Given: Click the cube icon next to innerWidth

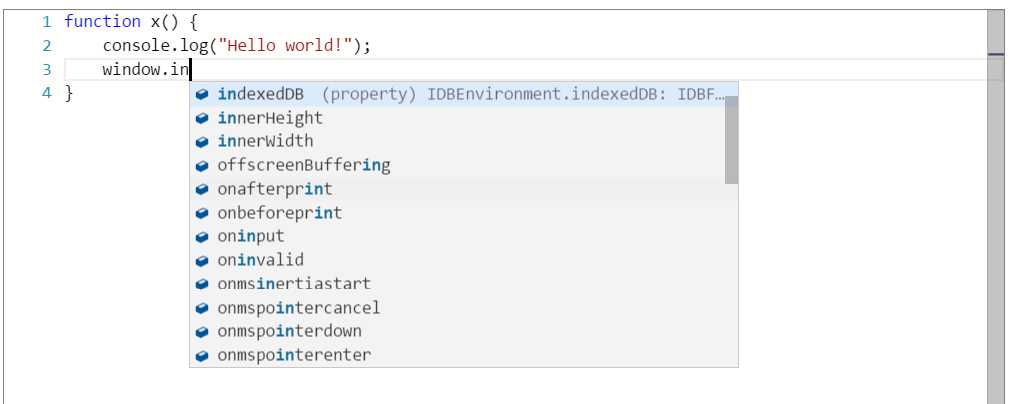Looking at the screenshot, I should tap(202, 141).
